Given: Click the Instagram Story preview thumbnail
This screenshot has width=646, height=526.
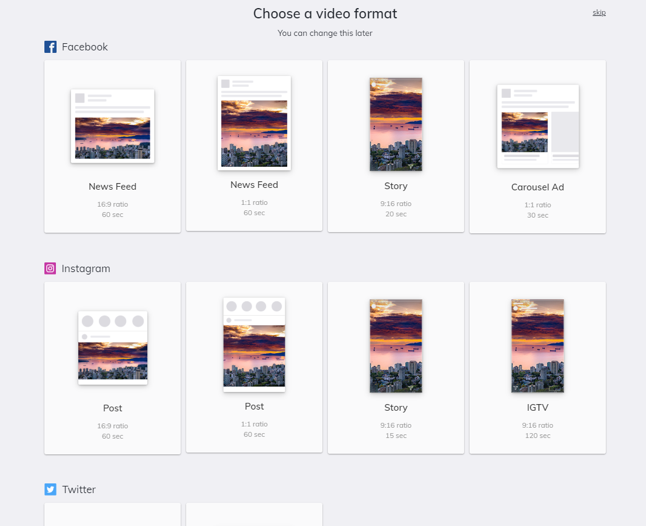Looking at the screenshot, I should coord(396,346).
